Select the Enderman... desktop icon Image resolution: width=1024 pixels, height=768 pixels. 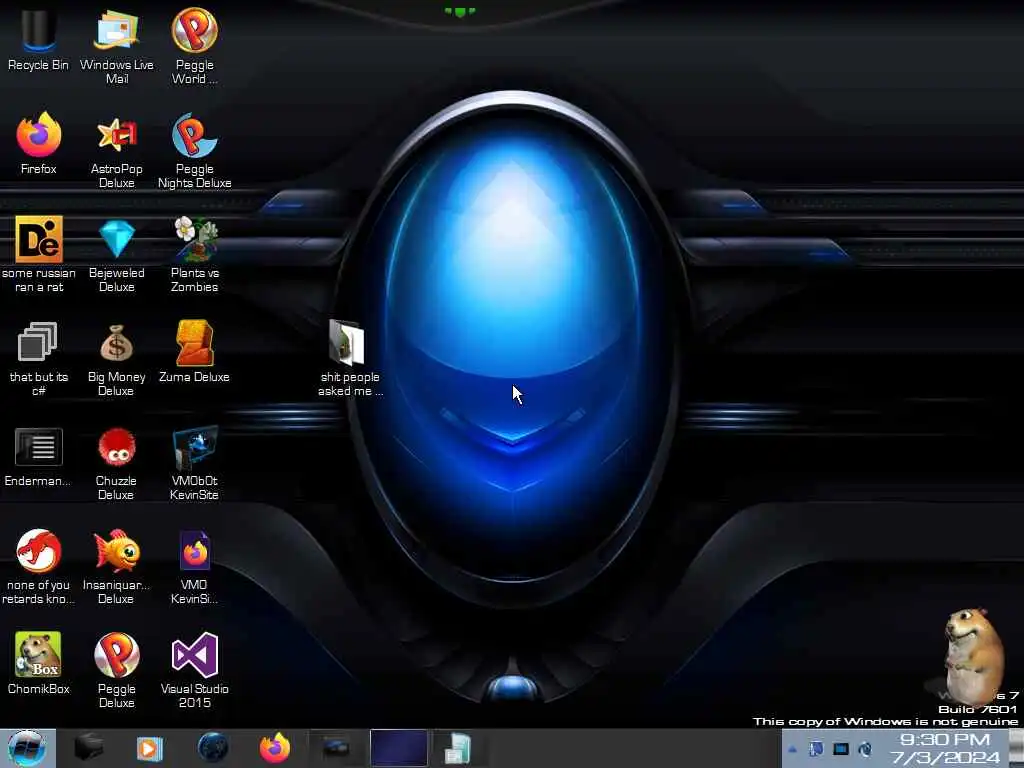pyautogui.click(x=38, y=456)
